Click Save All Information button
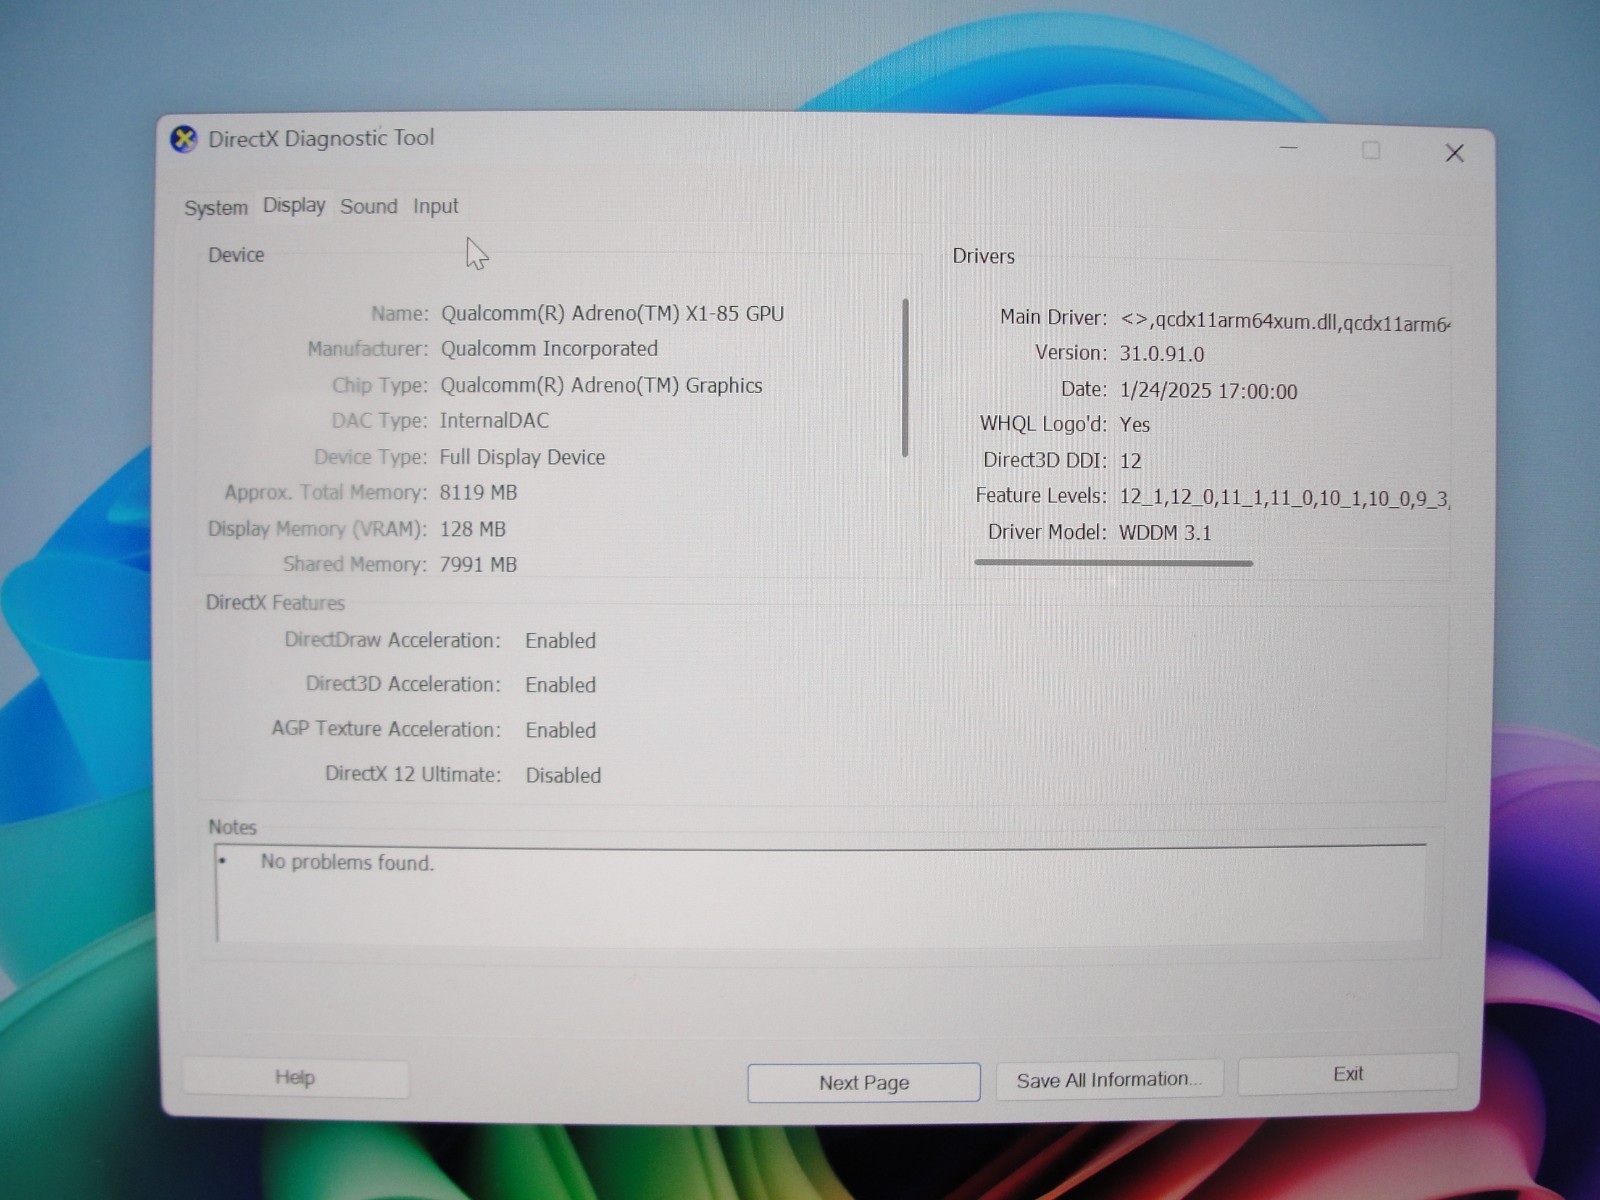This screenshot has width=1600, height=1200. tap(1109, 1080)
